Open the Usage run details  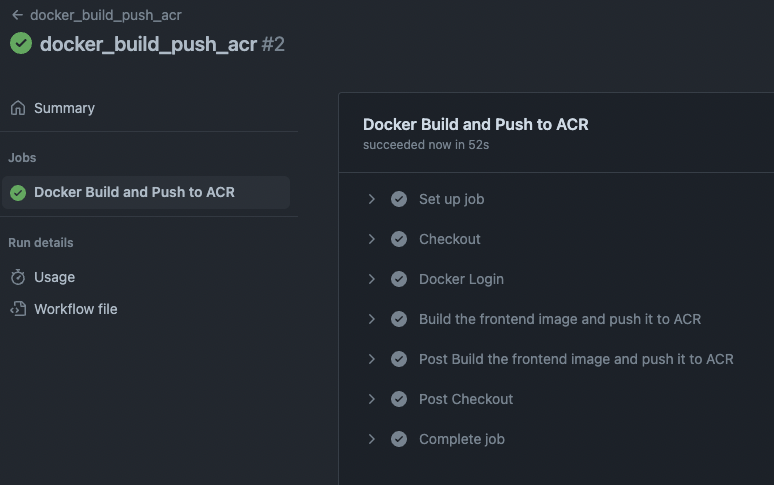pos(54,277)
